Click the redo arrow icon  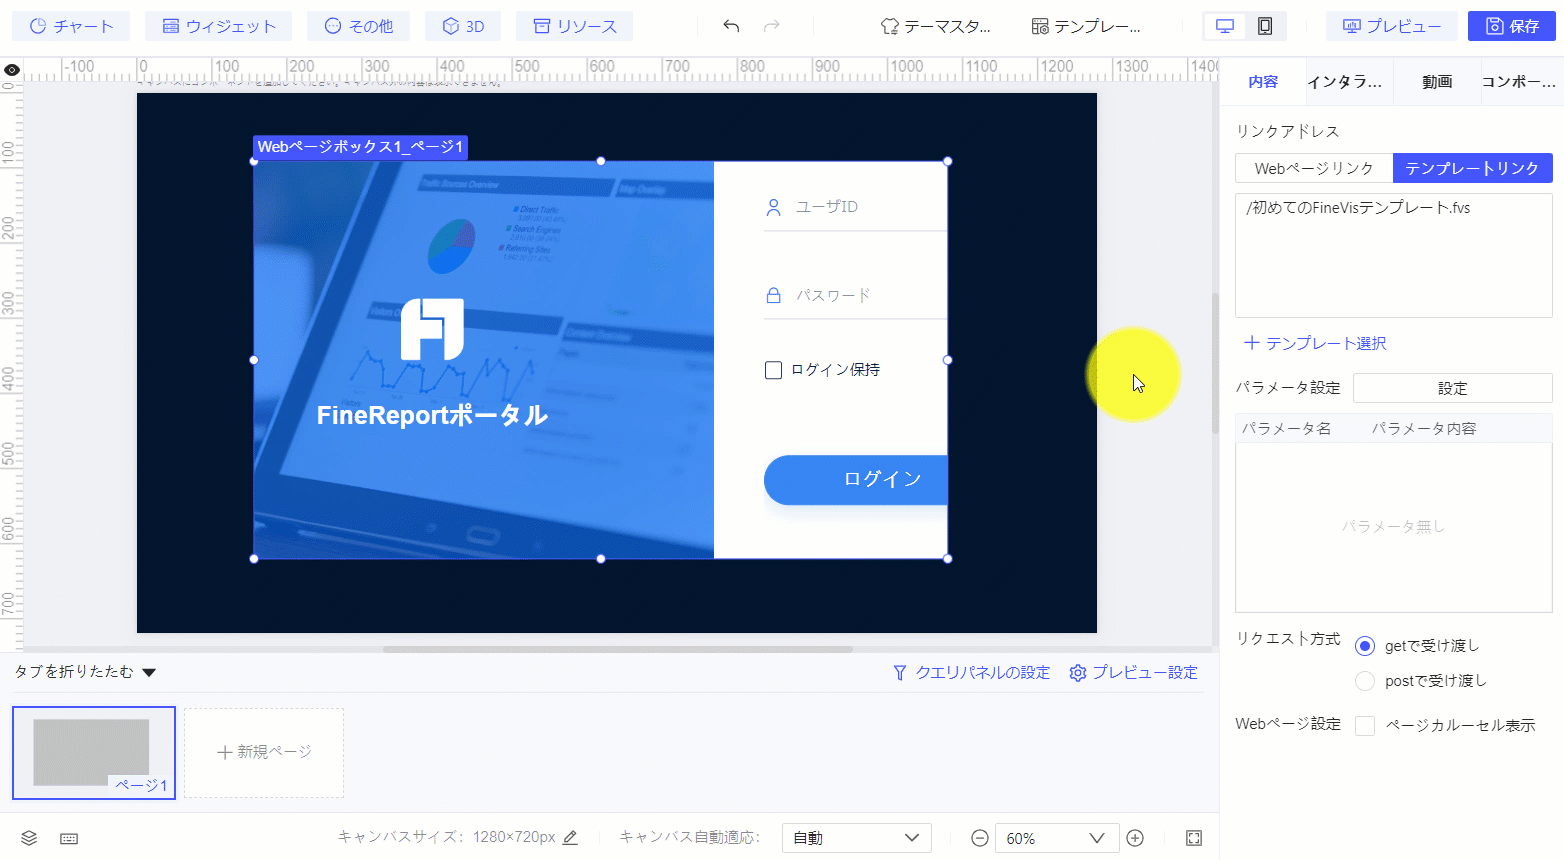[771, 26]
